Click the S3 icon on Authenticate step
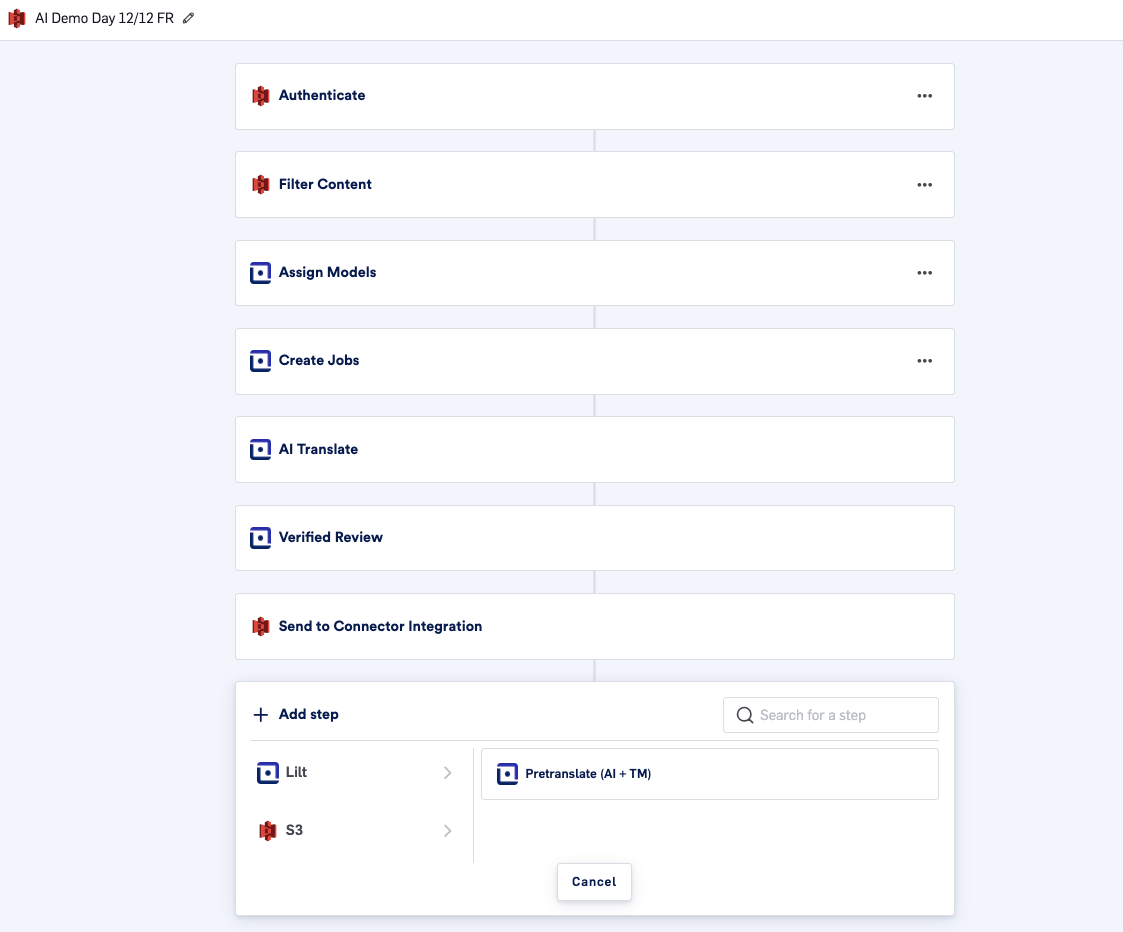1123x932 pixels. coord(261,95)
